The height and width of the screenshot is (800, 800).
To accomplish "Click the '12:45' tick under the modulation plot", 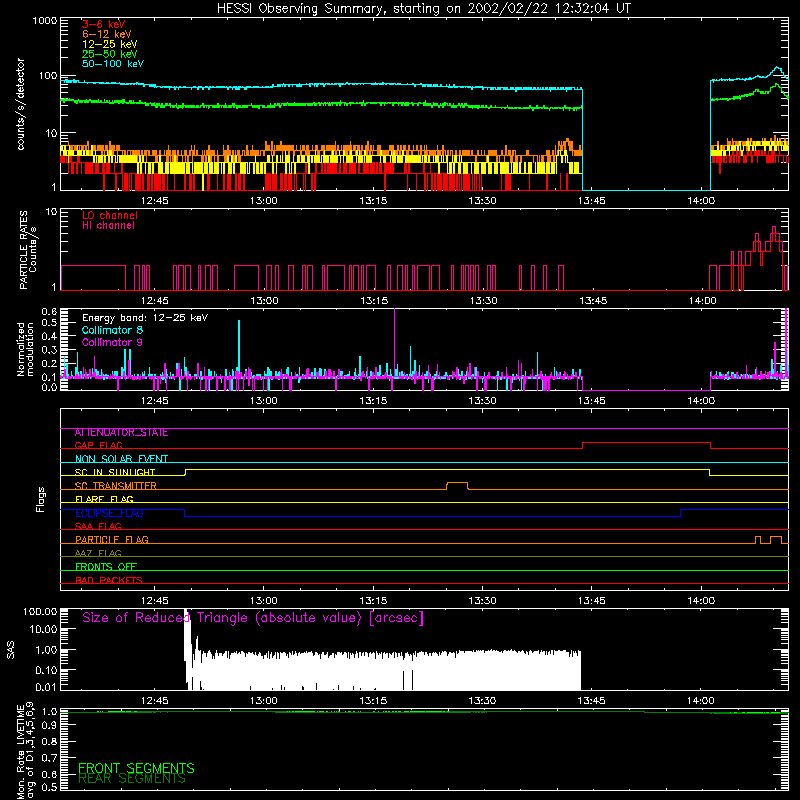I will [x=155, y=401].
